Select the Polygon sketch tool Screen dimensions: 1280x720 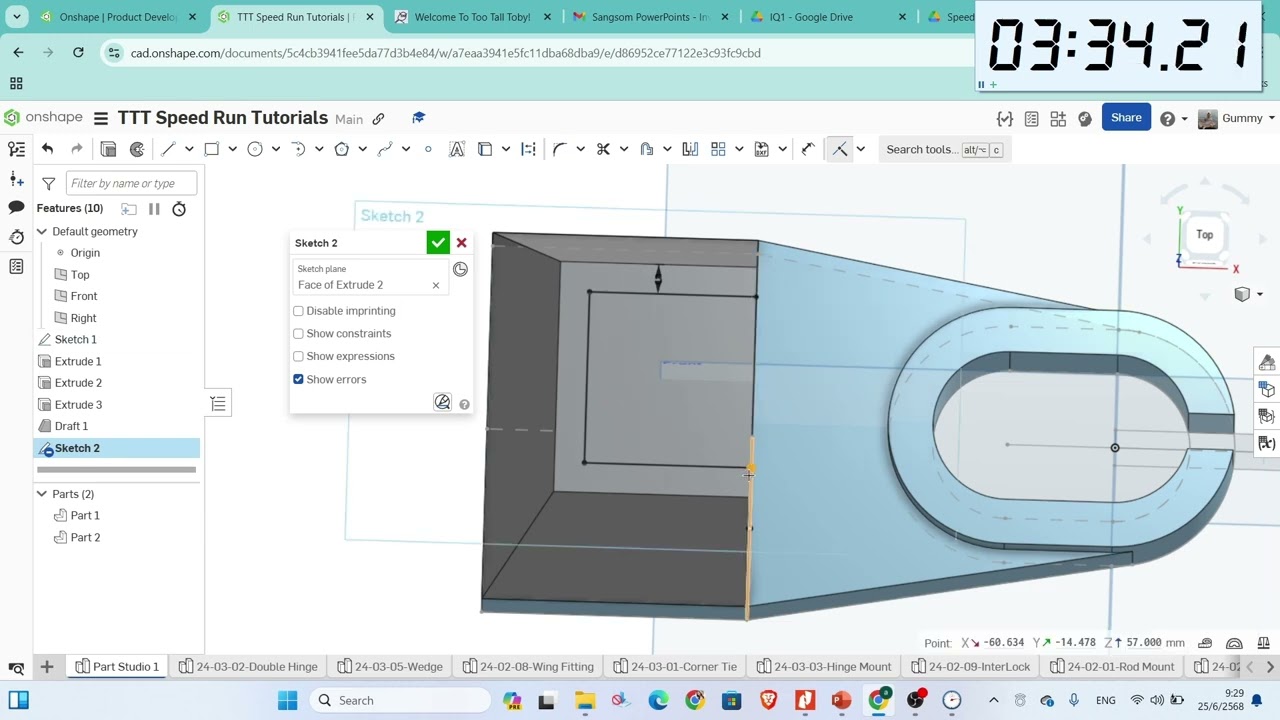click(341, 149)
